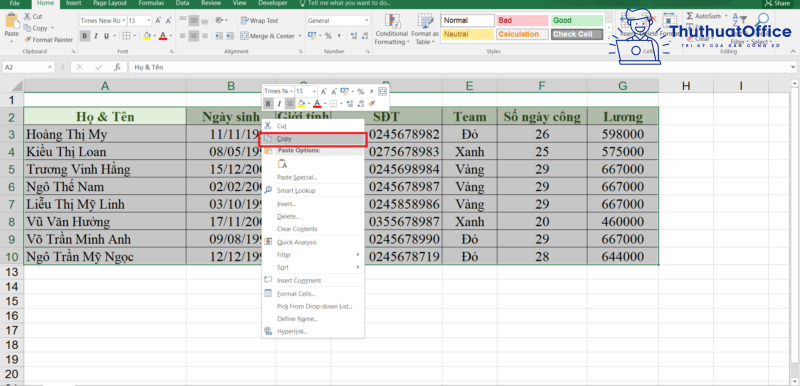Click Bold in the mini toolbar
Screen dimensions: 800x386
[x=268, y=104]
